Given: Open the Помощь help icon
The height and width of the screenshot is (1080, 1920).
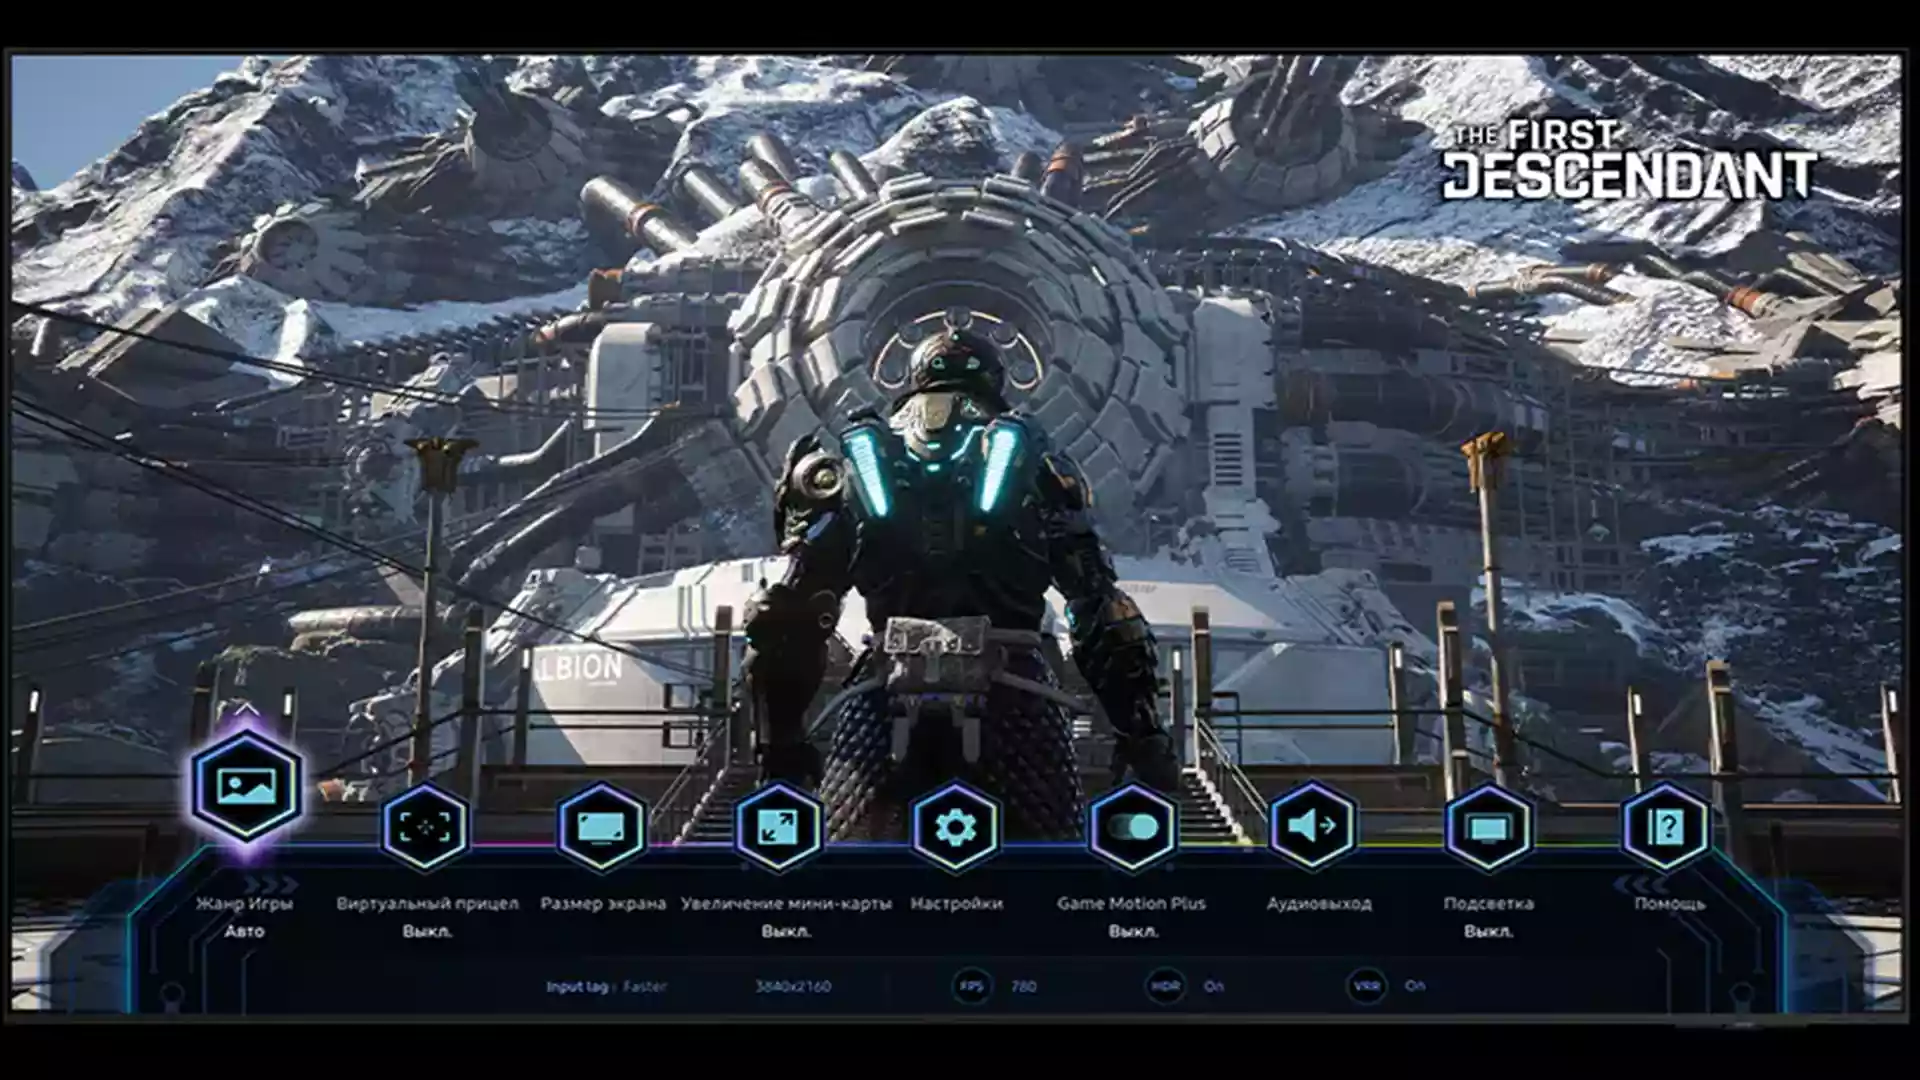Looking at the screenshot, I should pyautogui.click(x=1666, y=827).
